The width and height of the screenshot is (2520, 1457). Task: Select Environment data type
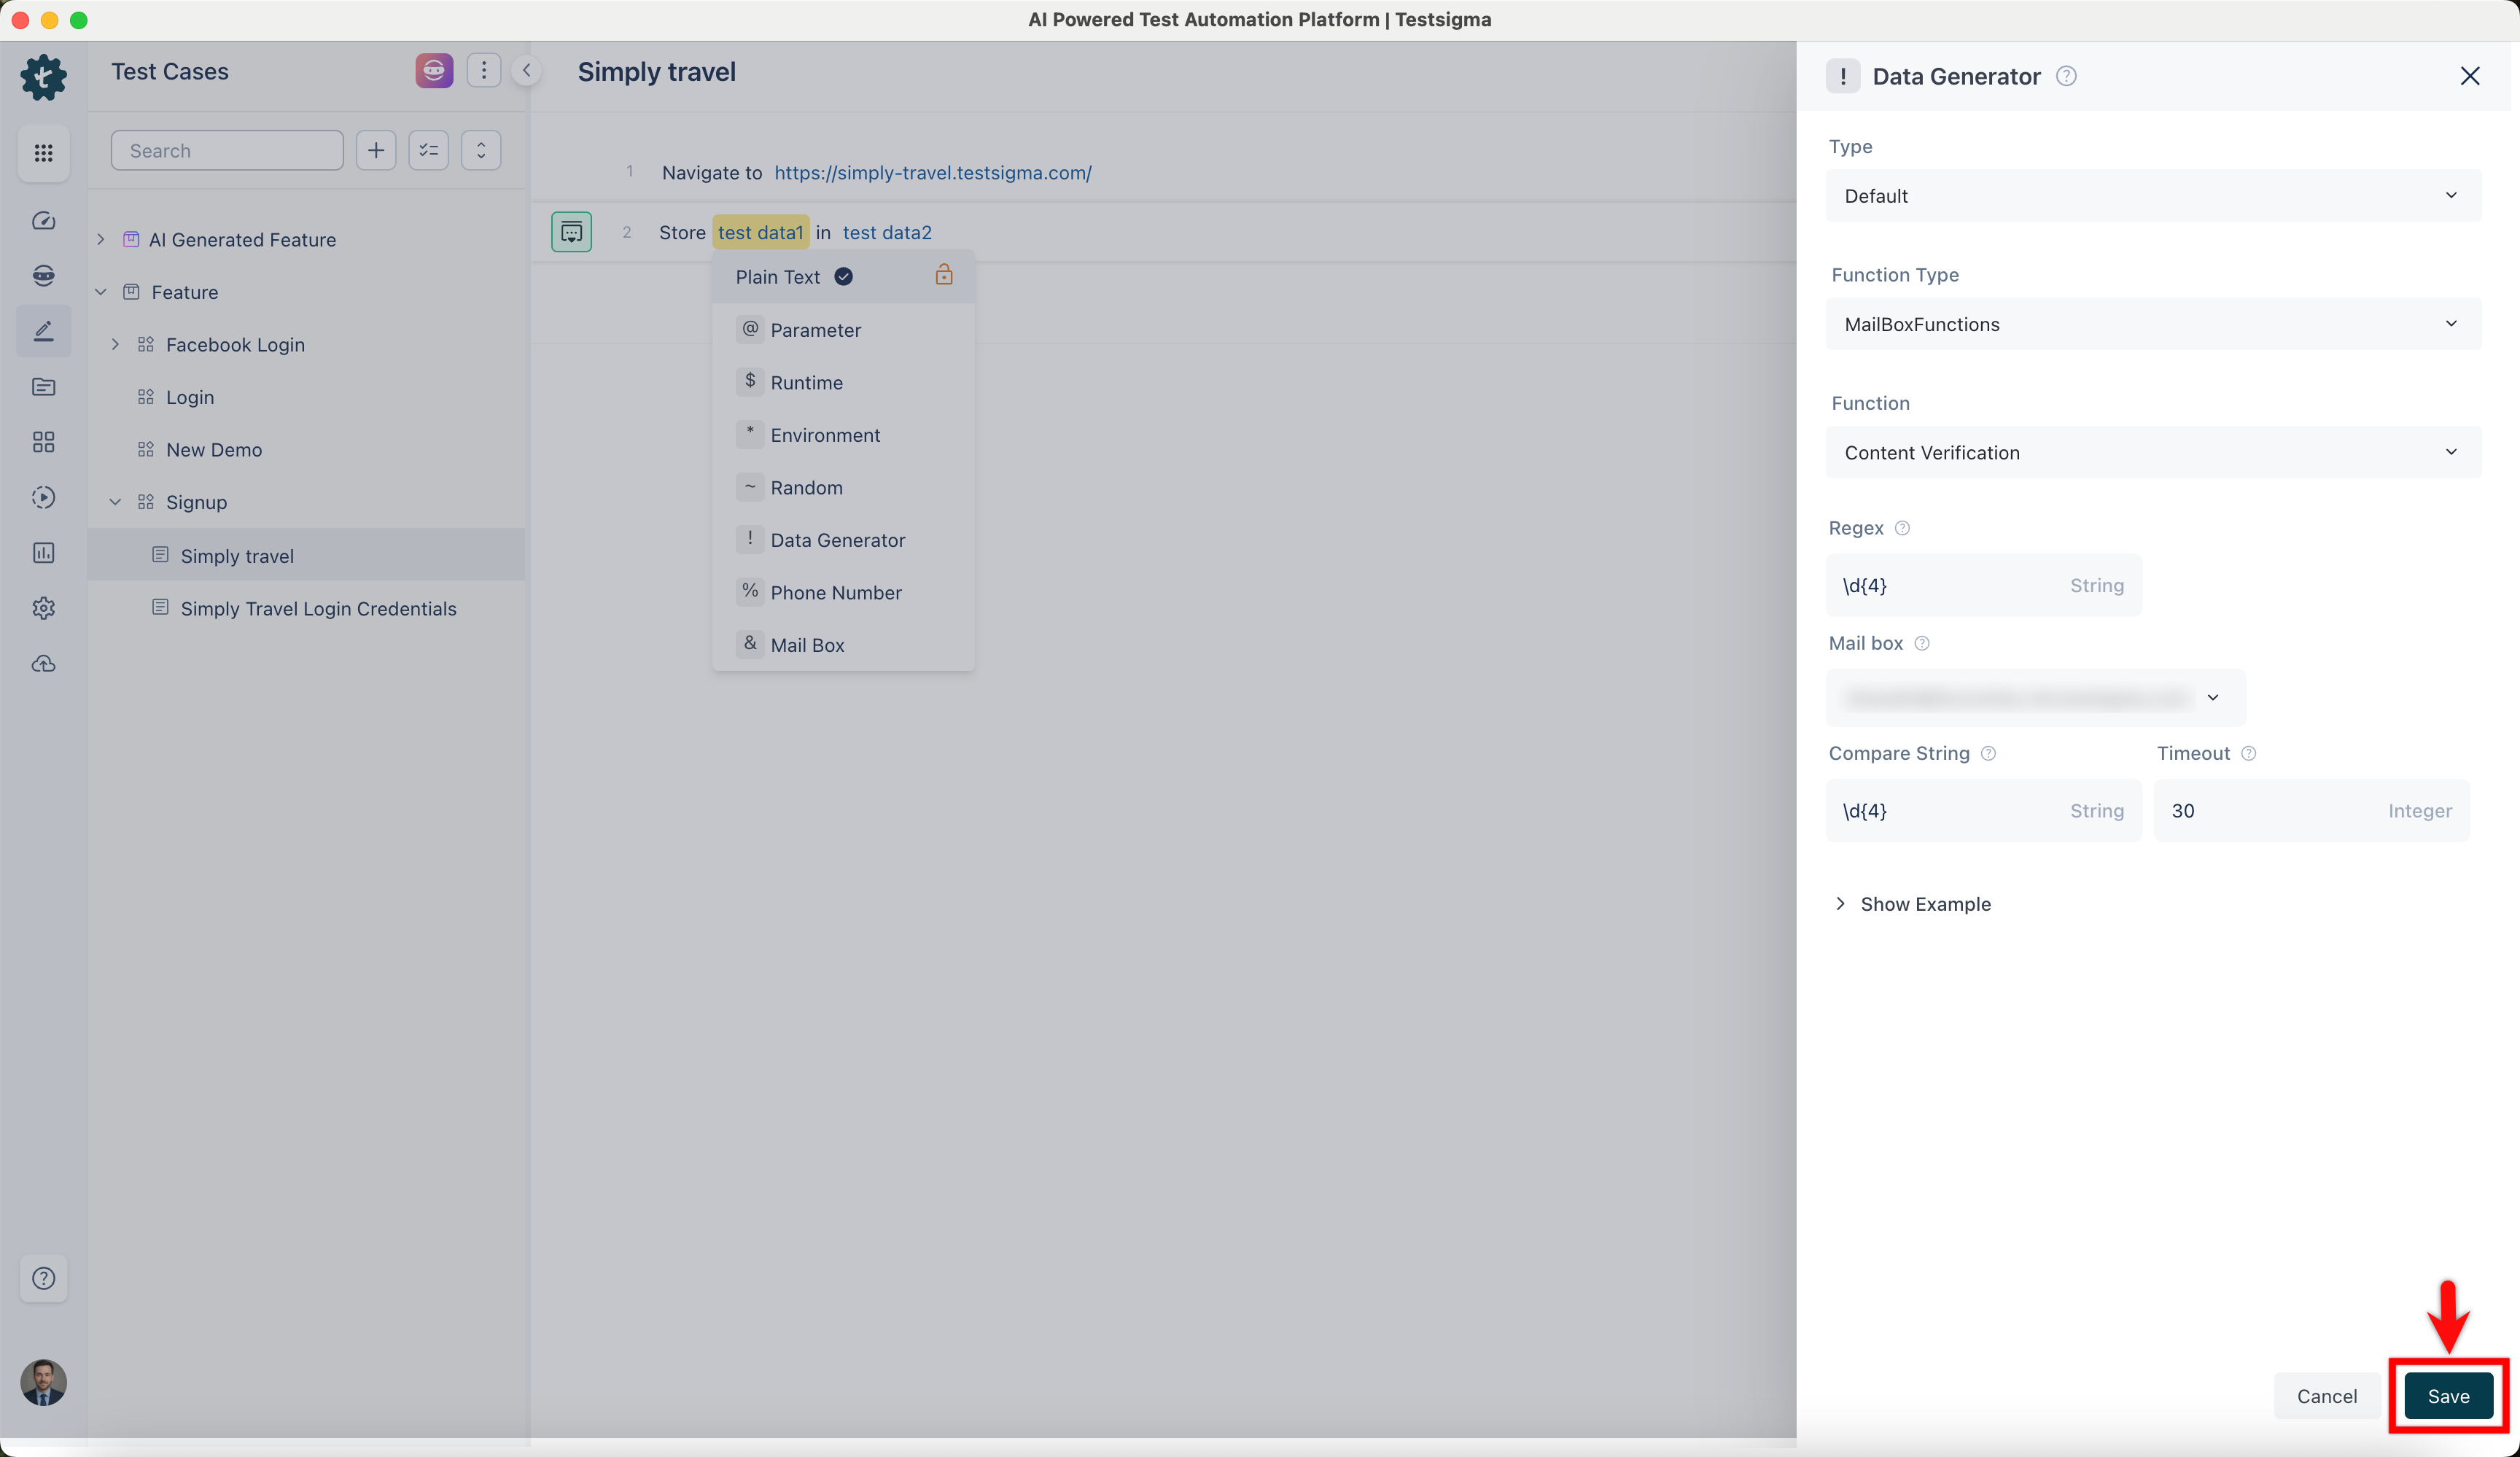pyautogui.click(x=843, y=435)
